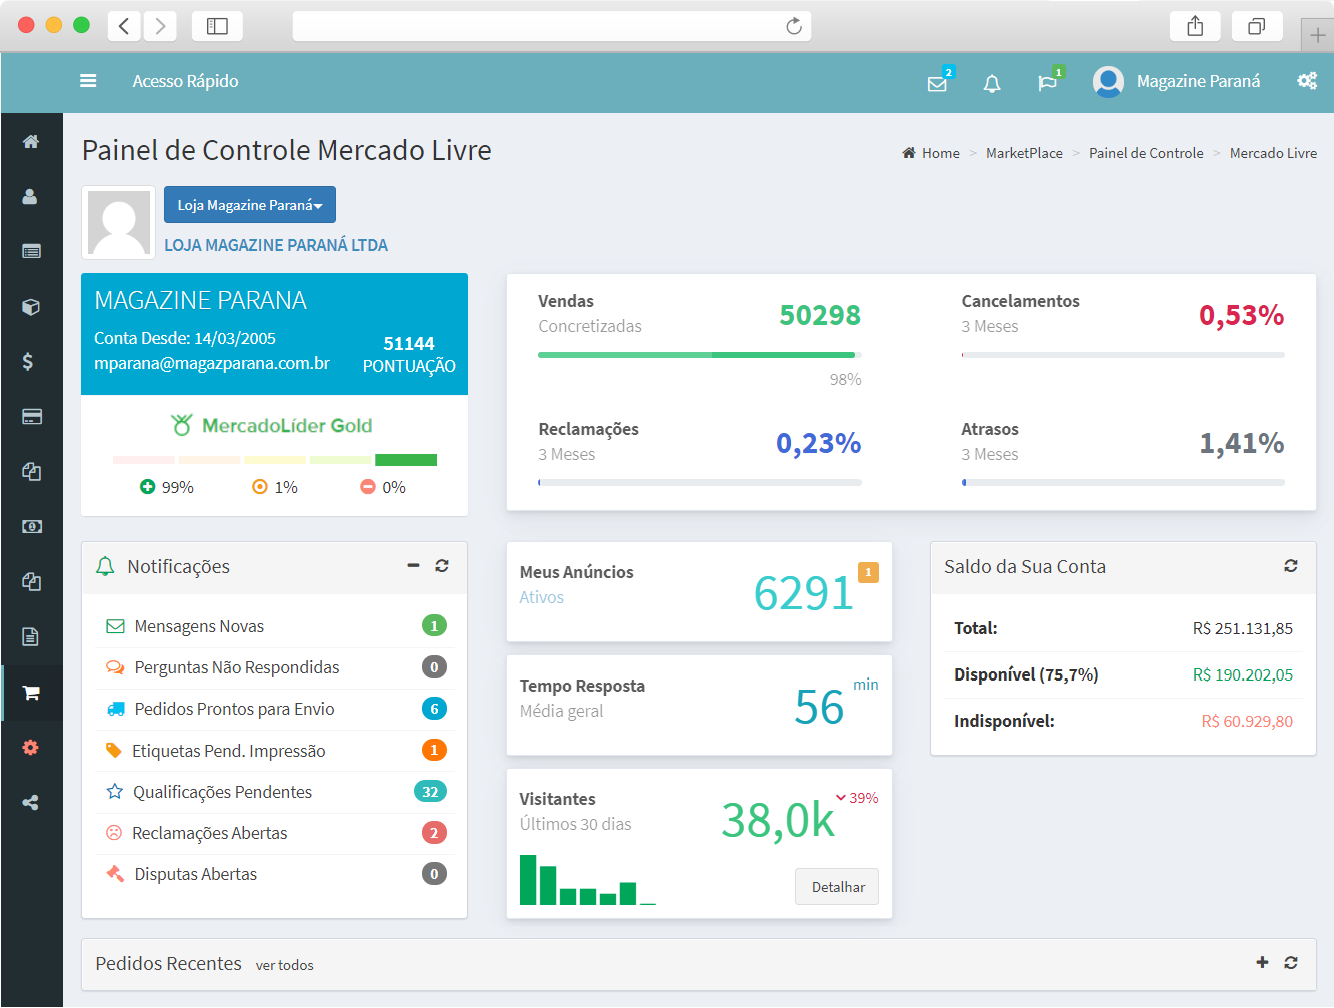The height and width of the screenshot is (1008, 1334).
Task: Click the store profile picture thumbnail
Action: (x=119, y=223)
